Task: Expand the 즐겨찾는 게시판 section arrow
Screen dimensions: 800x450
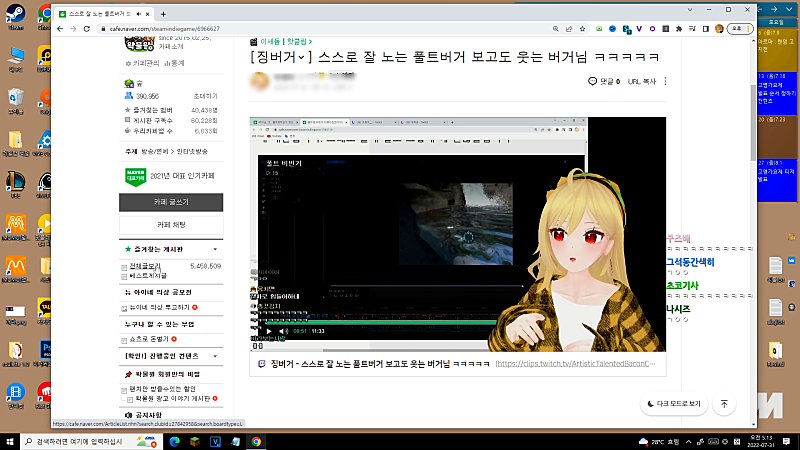Action: [x=215, y=248]
